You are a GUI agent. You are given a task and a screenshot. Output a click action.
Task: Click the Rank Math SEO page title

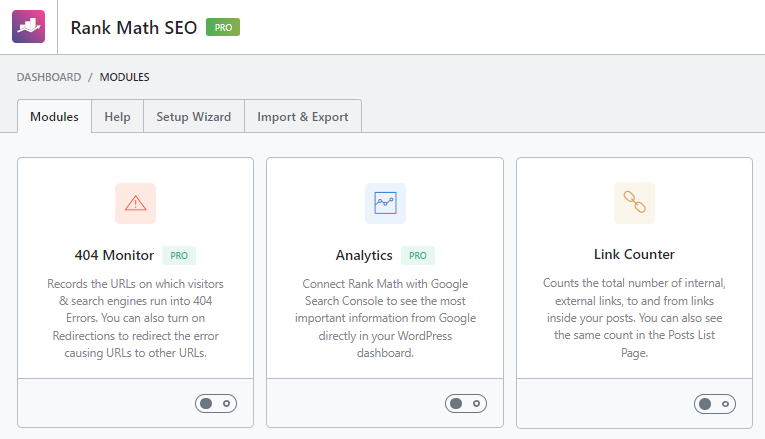point(134,27)
